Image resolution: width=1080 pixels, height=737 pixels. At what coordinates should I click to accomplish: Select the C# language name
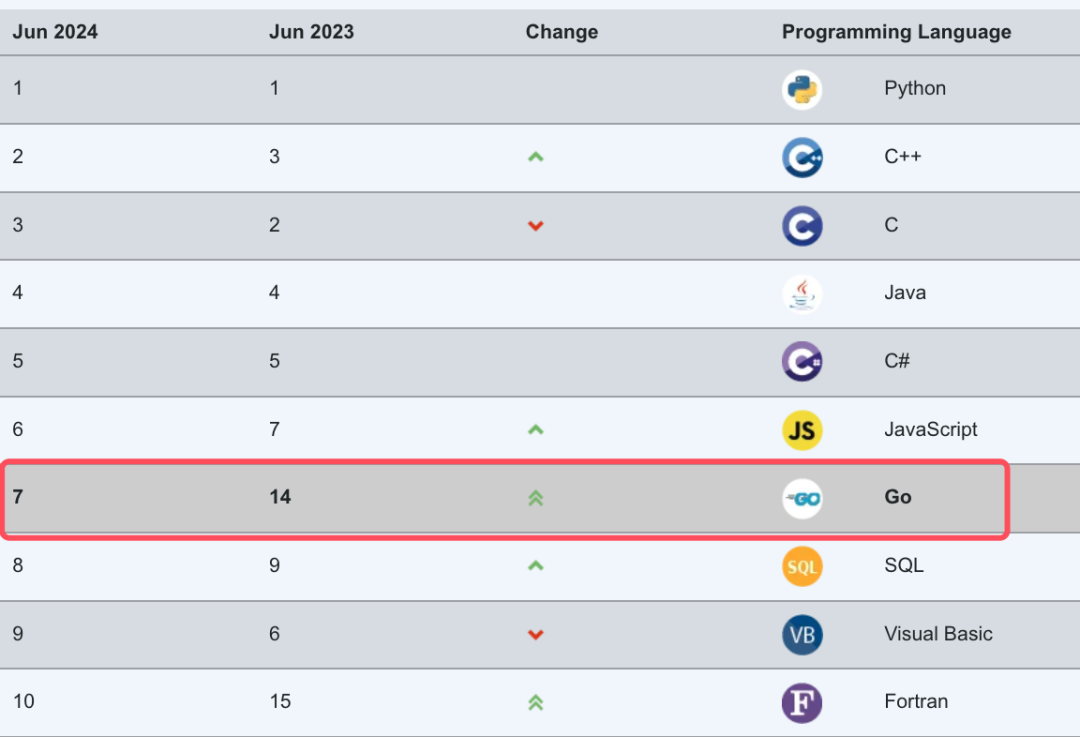click(897, 361)
